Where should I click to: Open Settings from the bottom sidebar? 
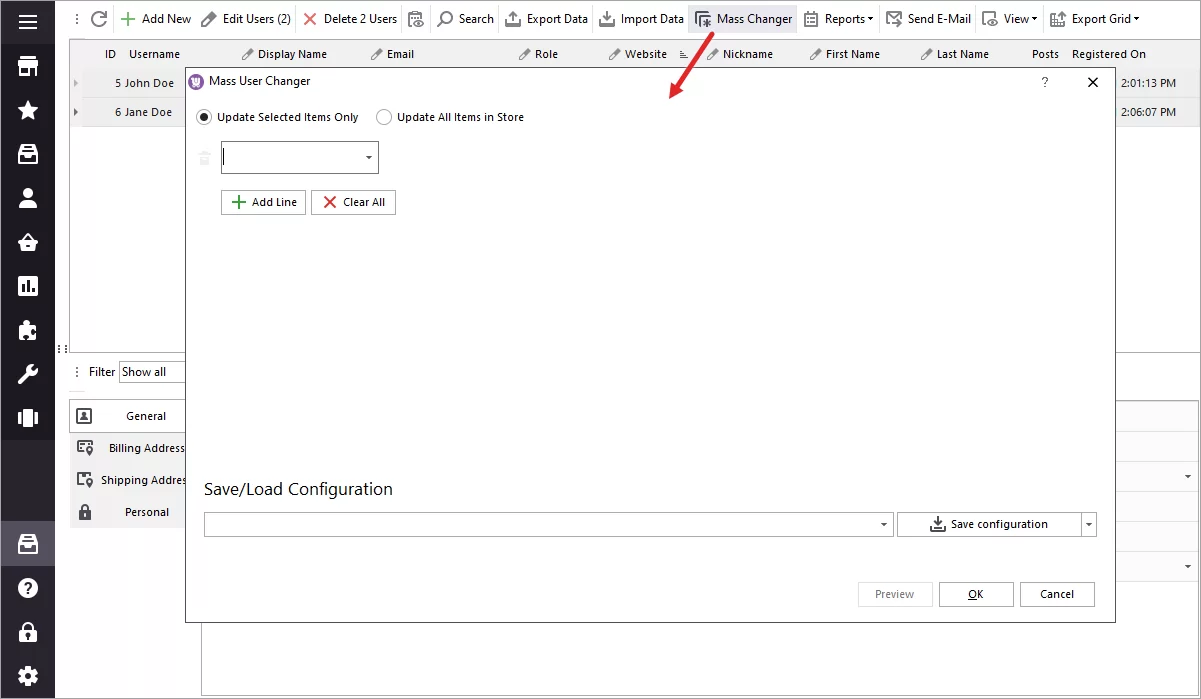coord(27,675)
